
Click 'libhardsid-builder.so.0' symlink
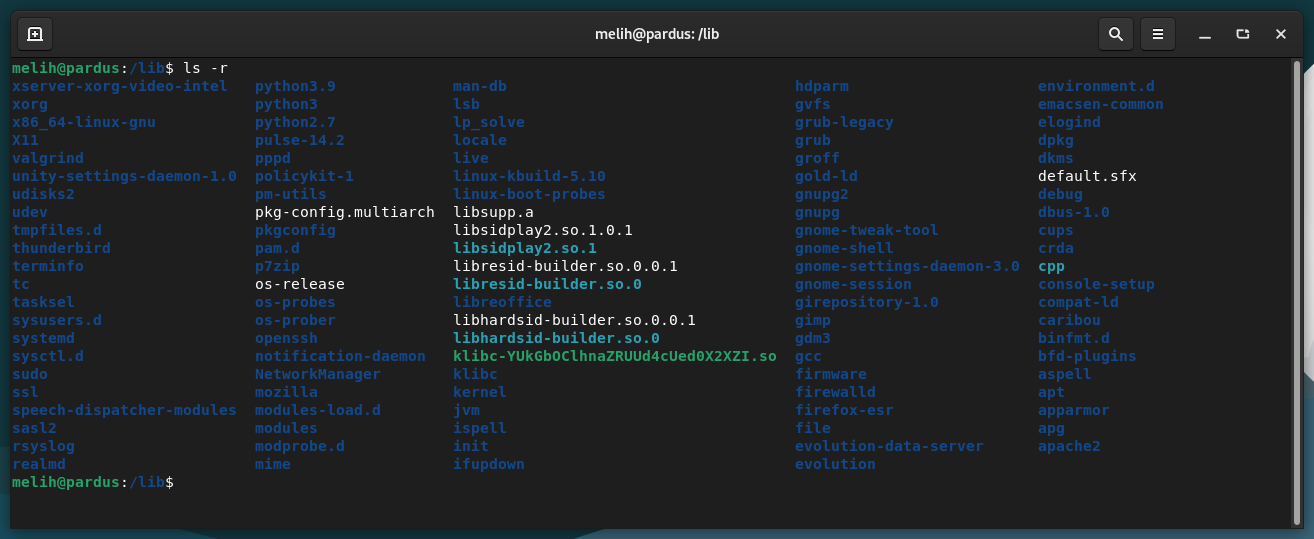(556, 338)
